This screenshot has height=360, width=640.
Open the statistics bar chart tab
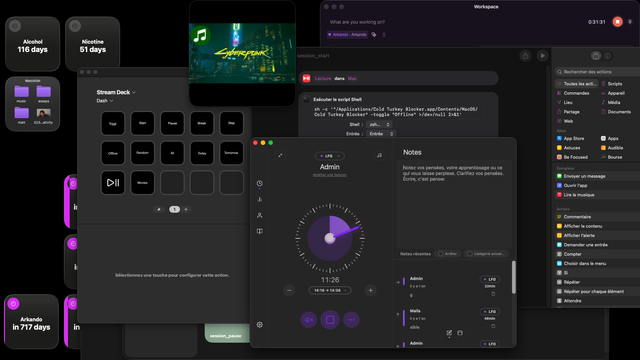pos(260,199)
